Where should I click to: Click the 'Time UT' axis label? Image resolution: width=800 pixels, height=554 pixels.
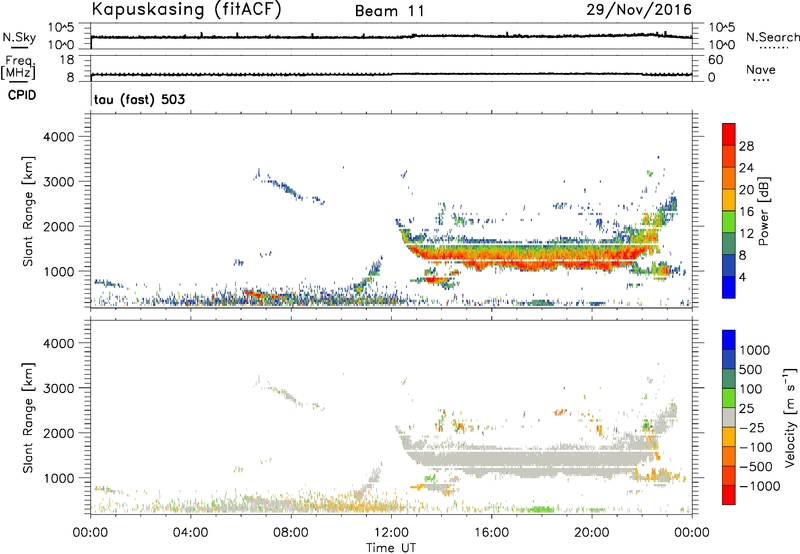391,548
